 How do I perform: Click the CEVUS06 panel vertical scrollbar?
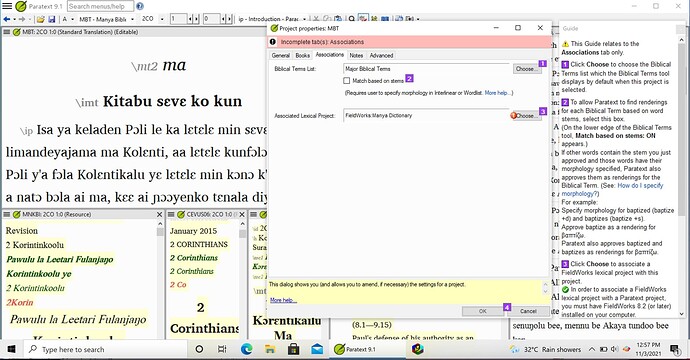(x=242, y=279)
